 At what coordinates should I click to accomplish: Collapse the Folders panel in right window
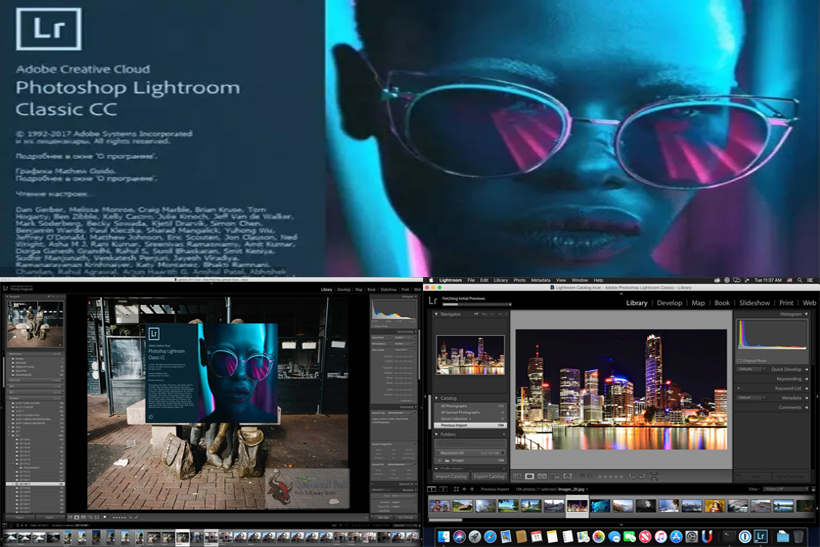click(x=437, y=434)
